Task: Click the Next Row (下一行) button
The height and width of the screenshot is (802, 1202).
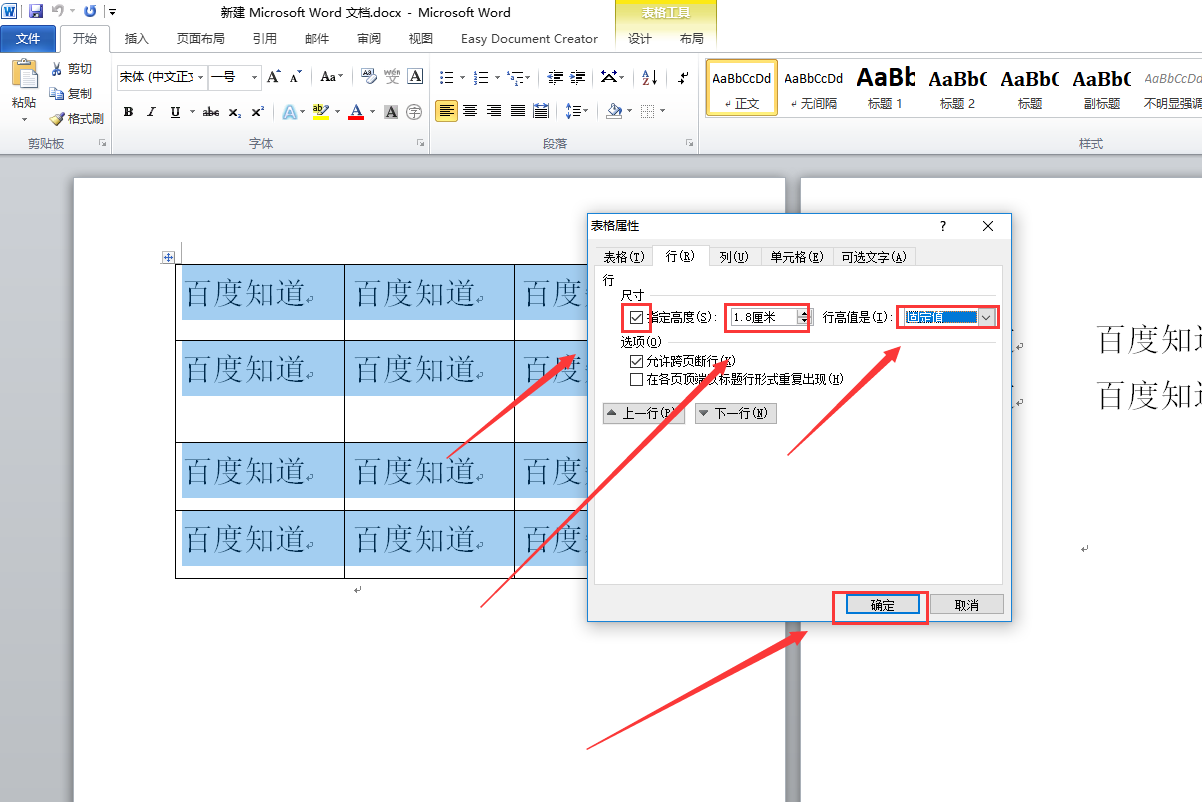Action: (x=736, y=413)
